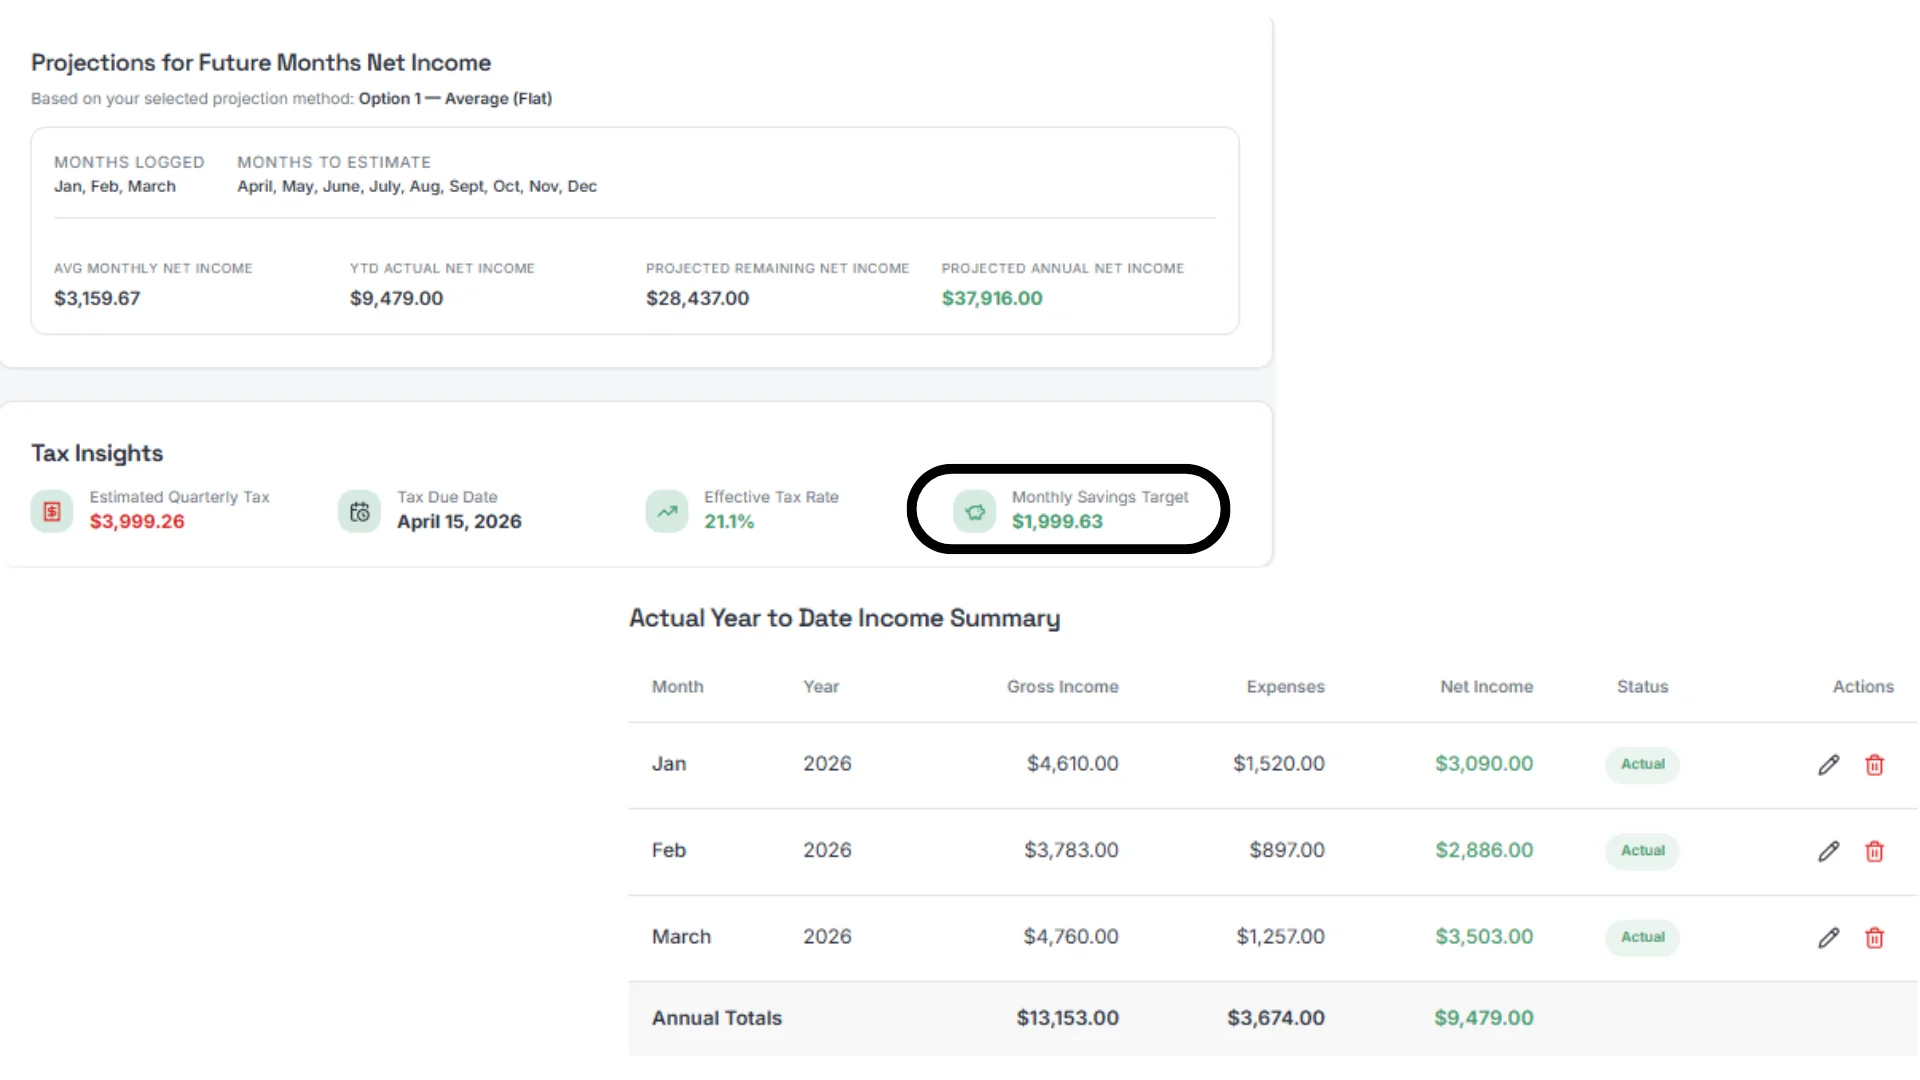1920x1080 pixels.
Task: Edit the Jan 2026 income entry
Action: click(x=1828, y=765)
